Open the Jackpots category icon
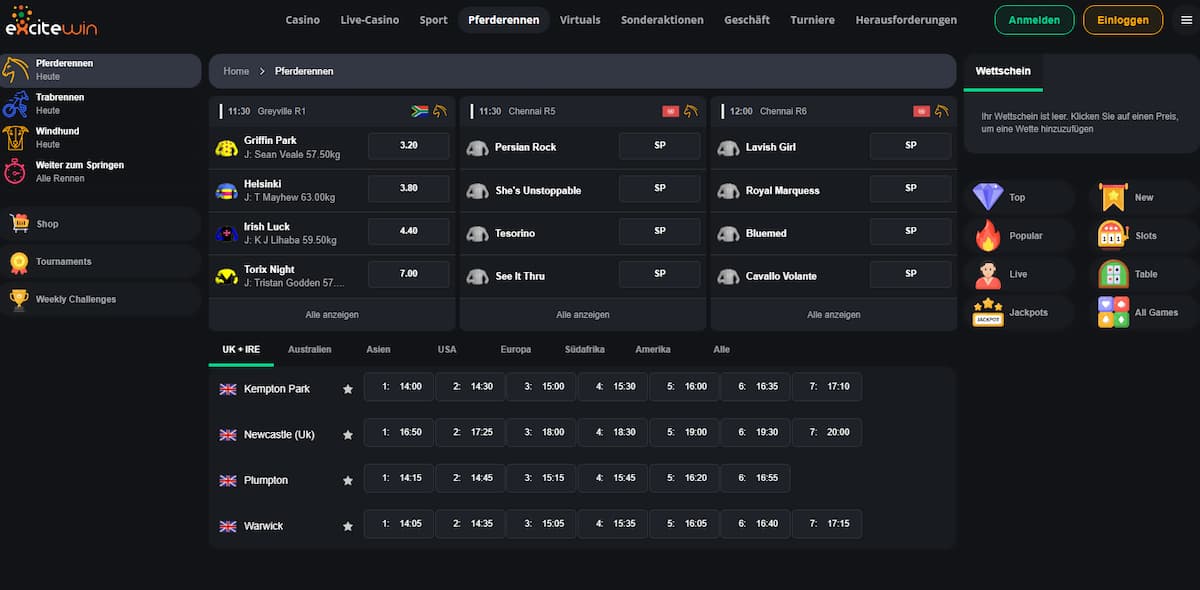1200x590 pixels. click(988, 312)
